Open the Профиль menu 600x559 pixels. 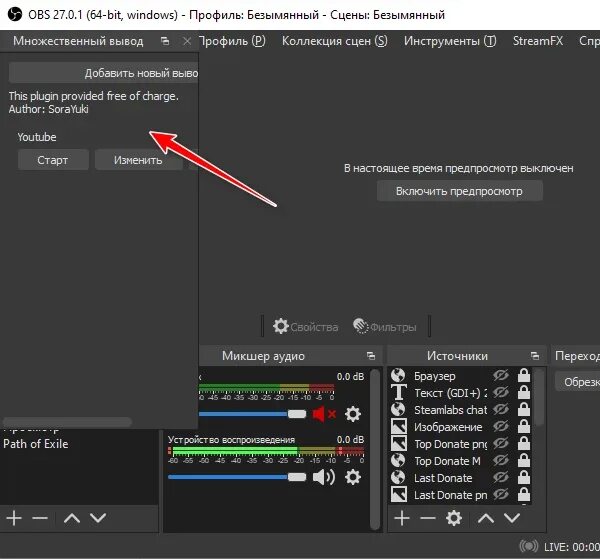click(232, 41)
